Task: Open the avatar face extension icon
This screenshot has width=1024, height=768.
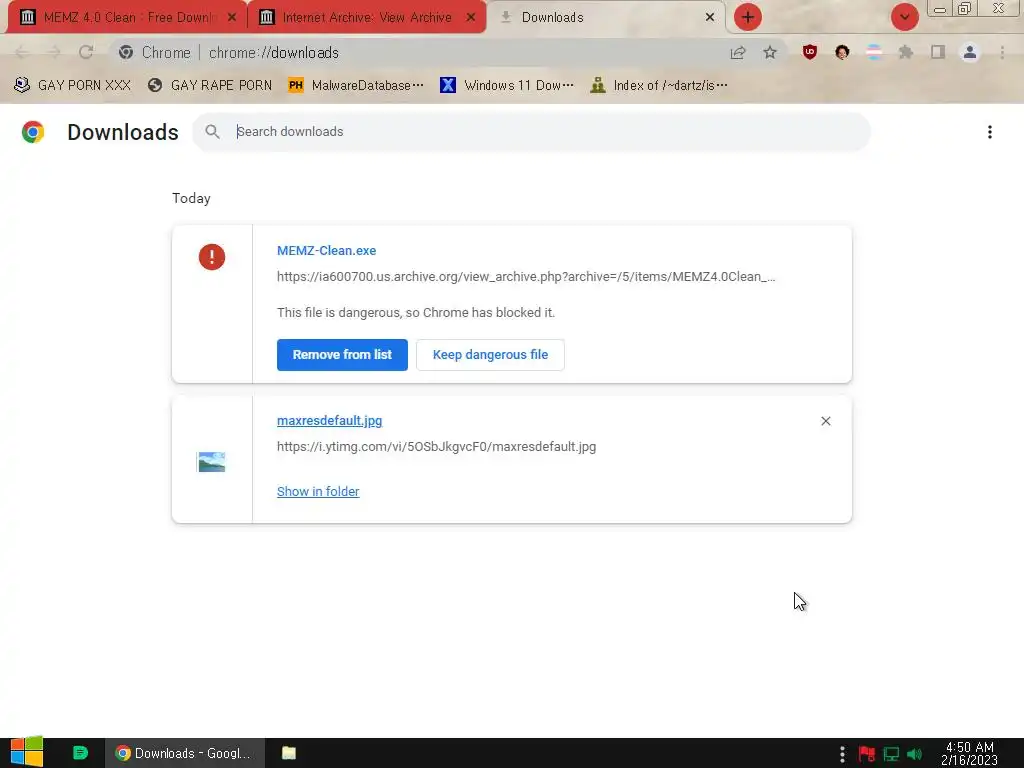Action: pos(842,52)
